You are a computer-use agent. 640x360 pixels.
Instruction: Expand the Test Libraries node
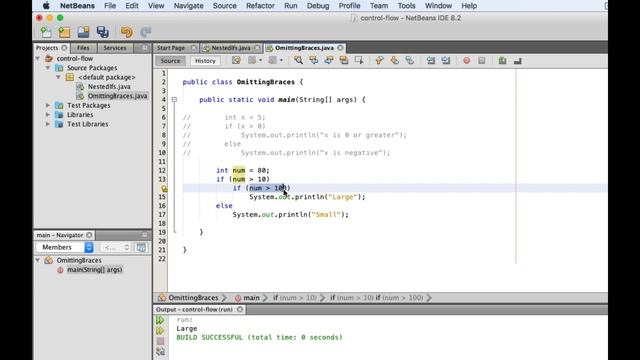click(48, 124)
